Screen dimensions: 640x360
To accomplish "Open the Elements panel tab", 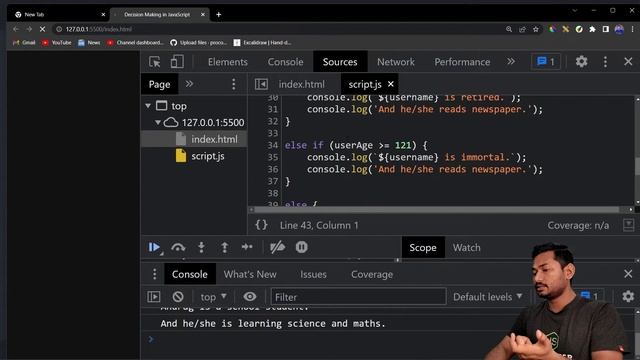I will 227,62.
